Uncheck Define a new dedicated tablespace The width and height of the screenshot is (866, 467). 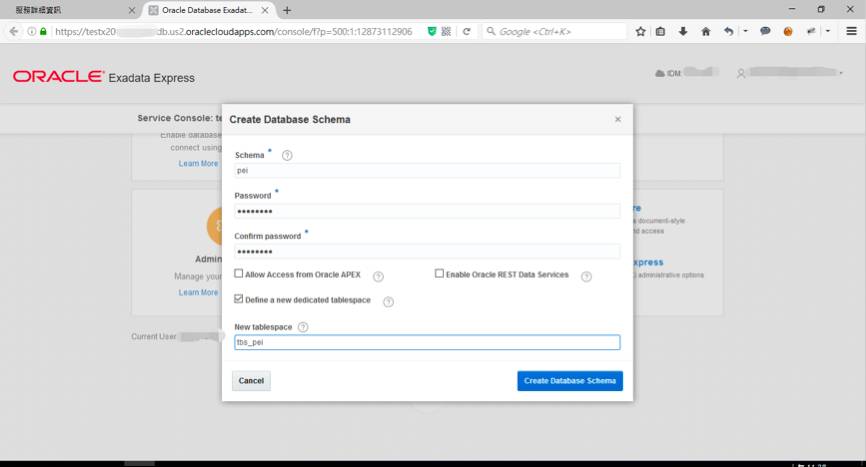coord(239,299)
